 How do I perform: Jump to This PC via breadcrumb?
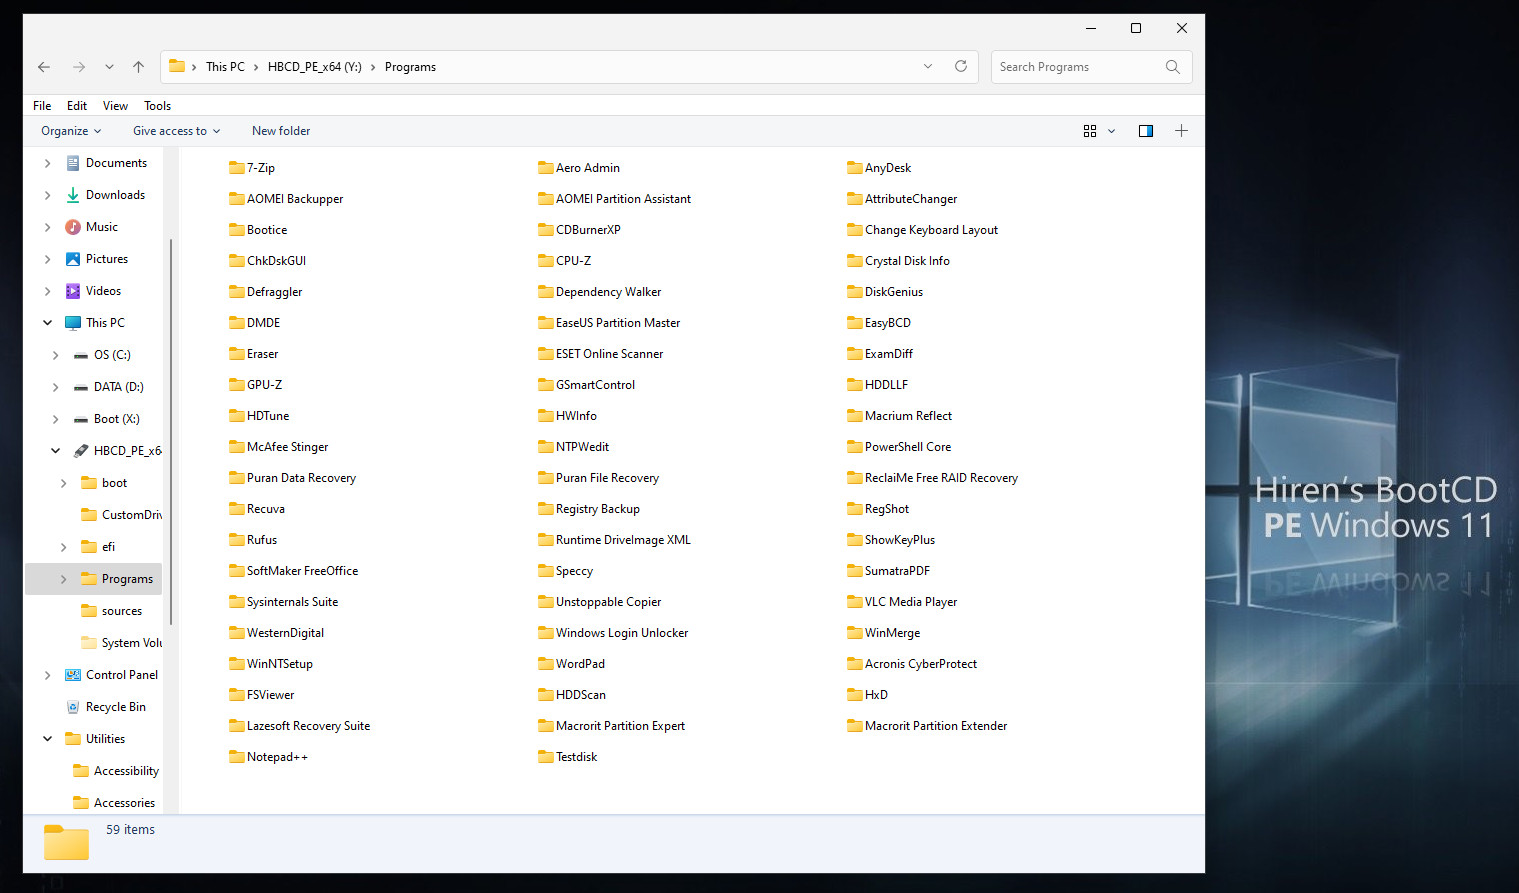[225, 66]
